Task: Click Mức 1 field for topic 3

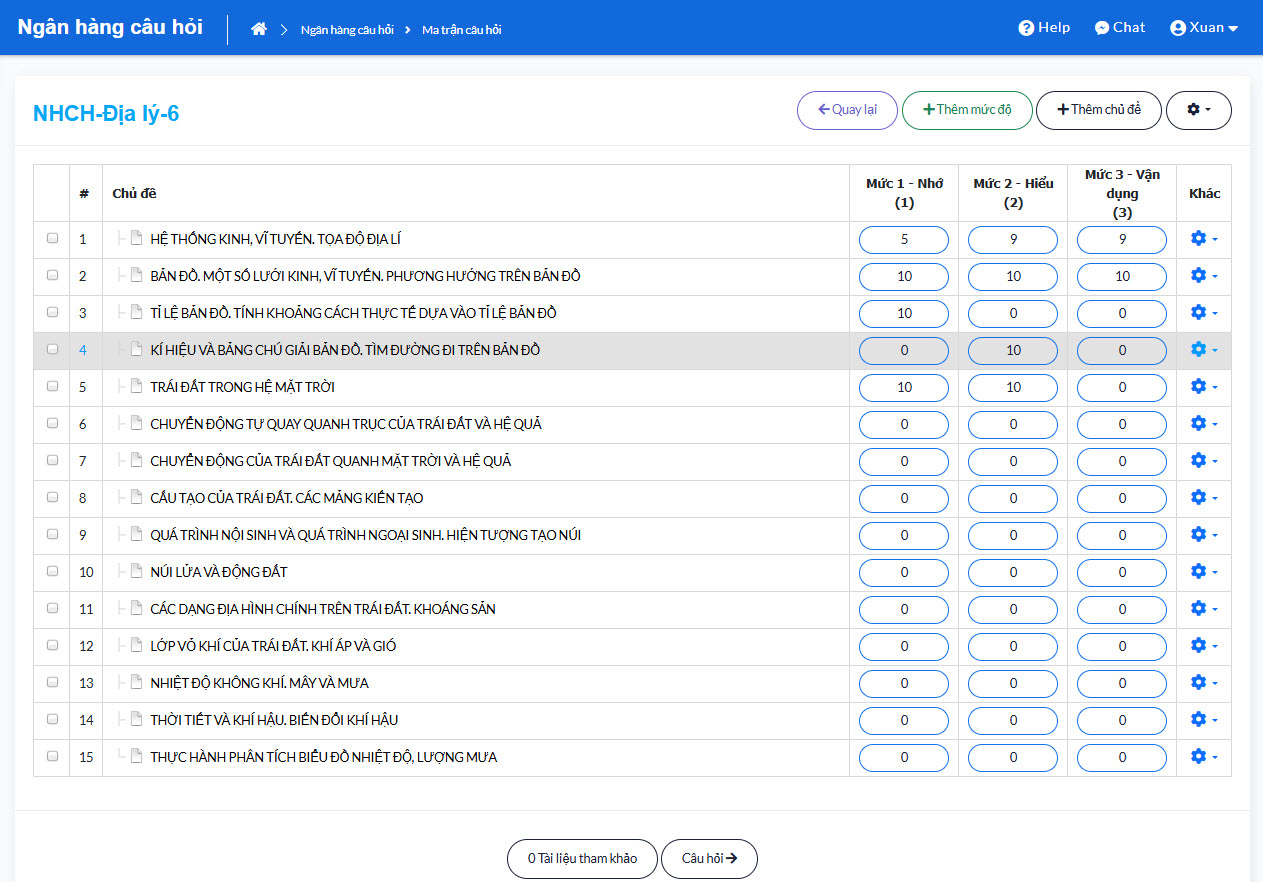Action: 904,314
